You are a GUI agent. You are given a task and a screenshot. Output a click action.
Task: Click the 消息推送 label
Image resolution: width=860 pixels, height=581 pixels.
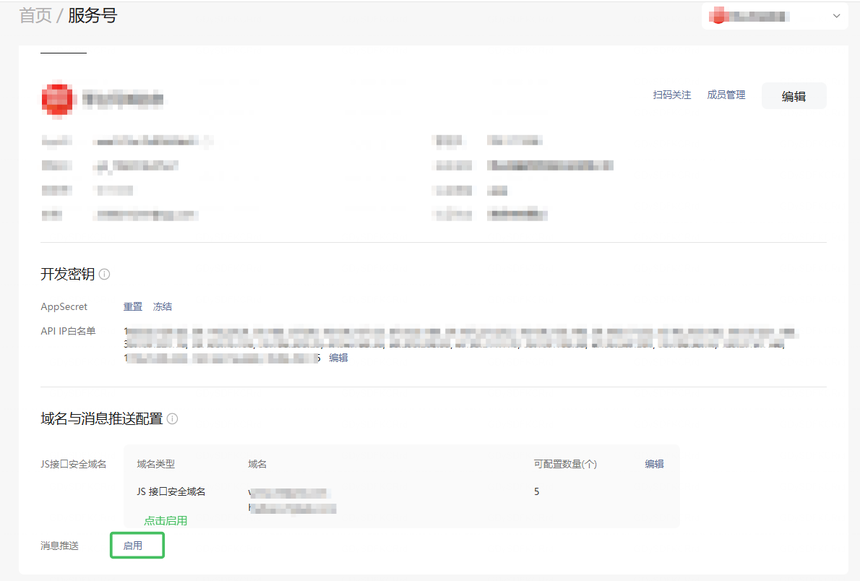(x=60, y=545)
